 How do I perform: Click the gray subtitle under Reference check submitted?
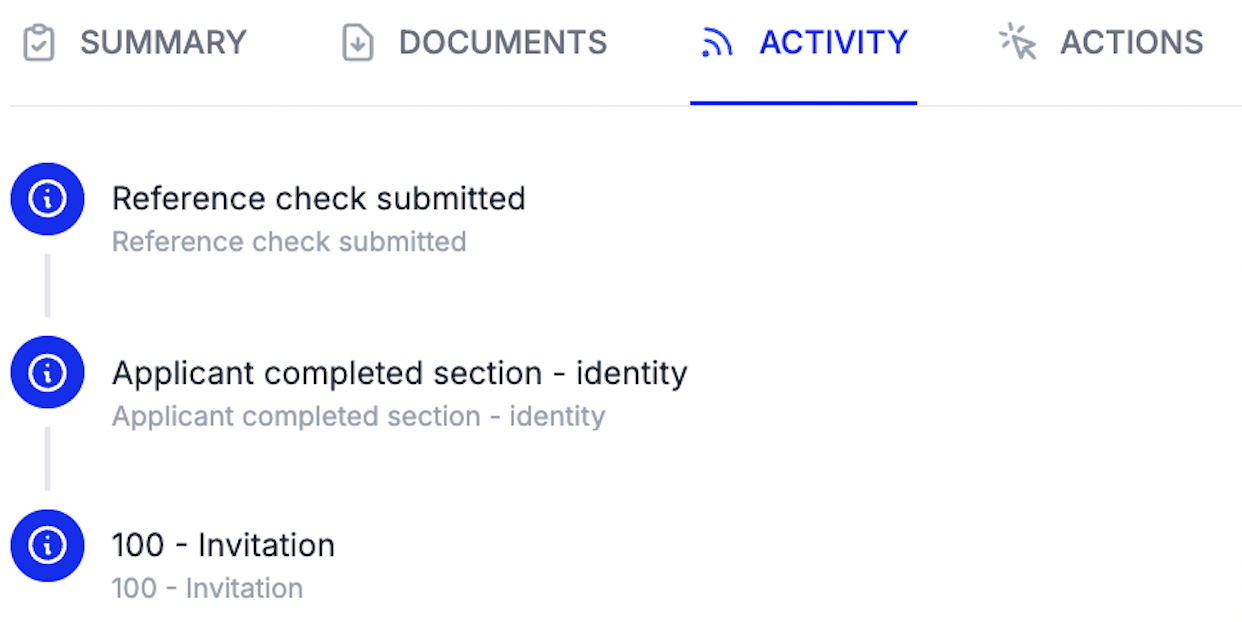coord(289,241)
